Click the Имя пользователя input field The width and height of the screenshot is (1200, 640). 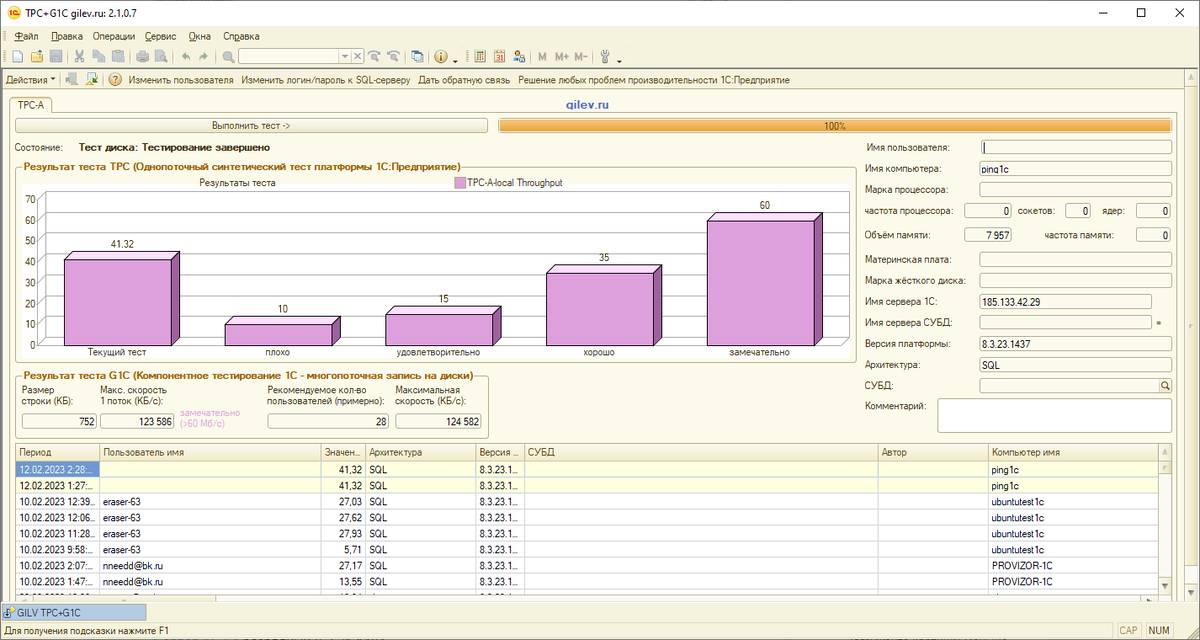(x=1076, y=147)
